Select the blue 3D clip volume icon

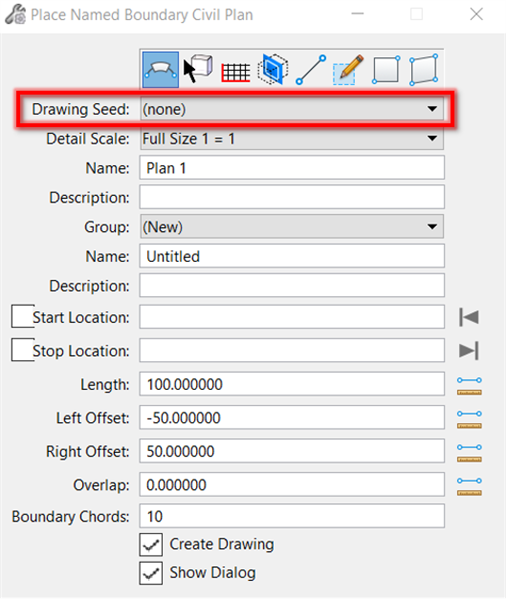(x=273, y=69)
